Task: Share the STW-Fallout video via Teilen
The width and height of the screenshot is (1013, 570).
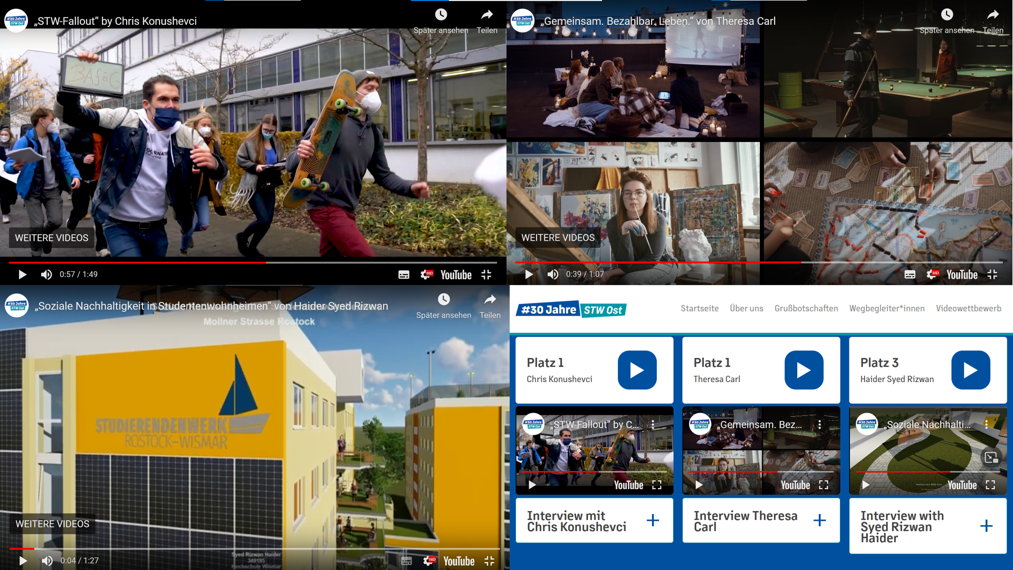Action: (x=487, y=21)
